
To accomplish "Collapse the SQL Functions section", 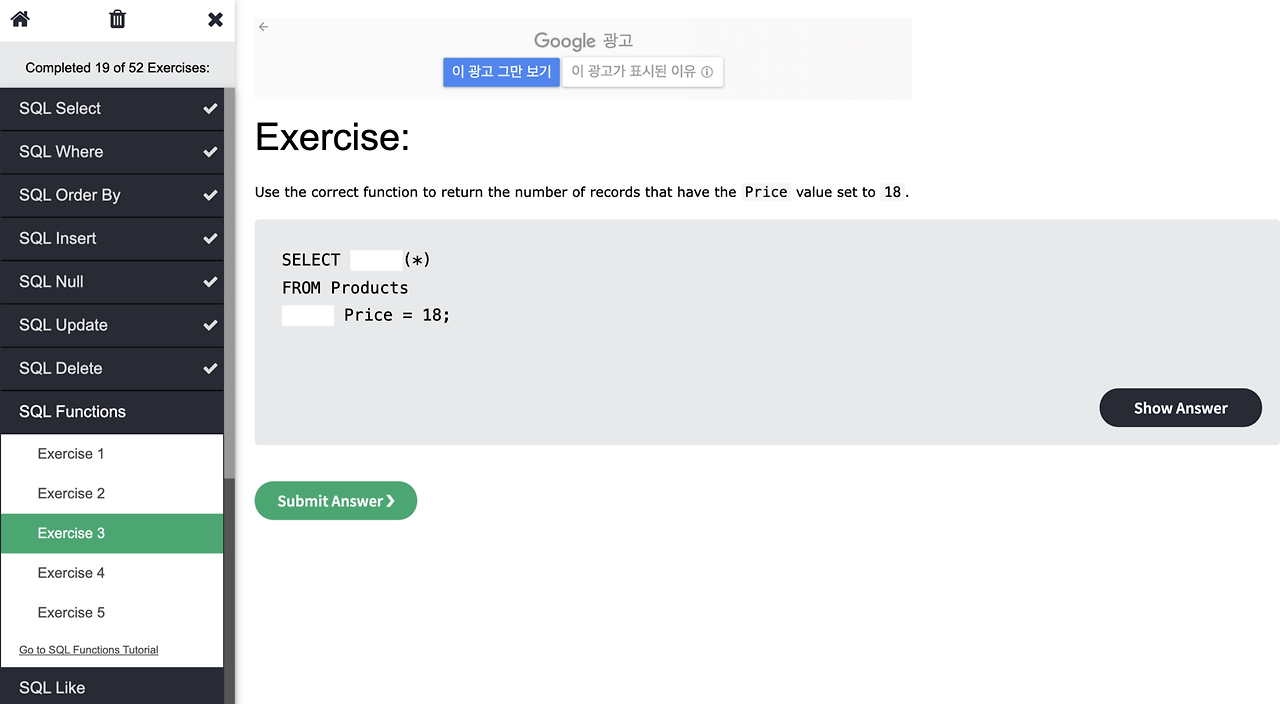I will [x=112, y=412].
